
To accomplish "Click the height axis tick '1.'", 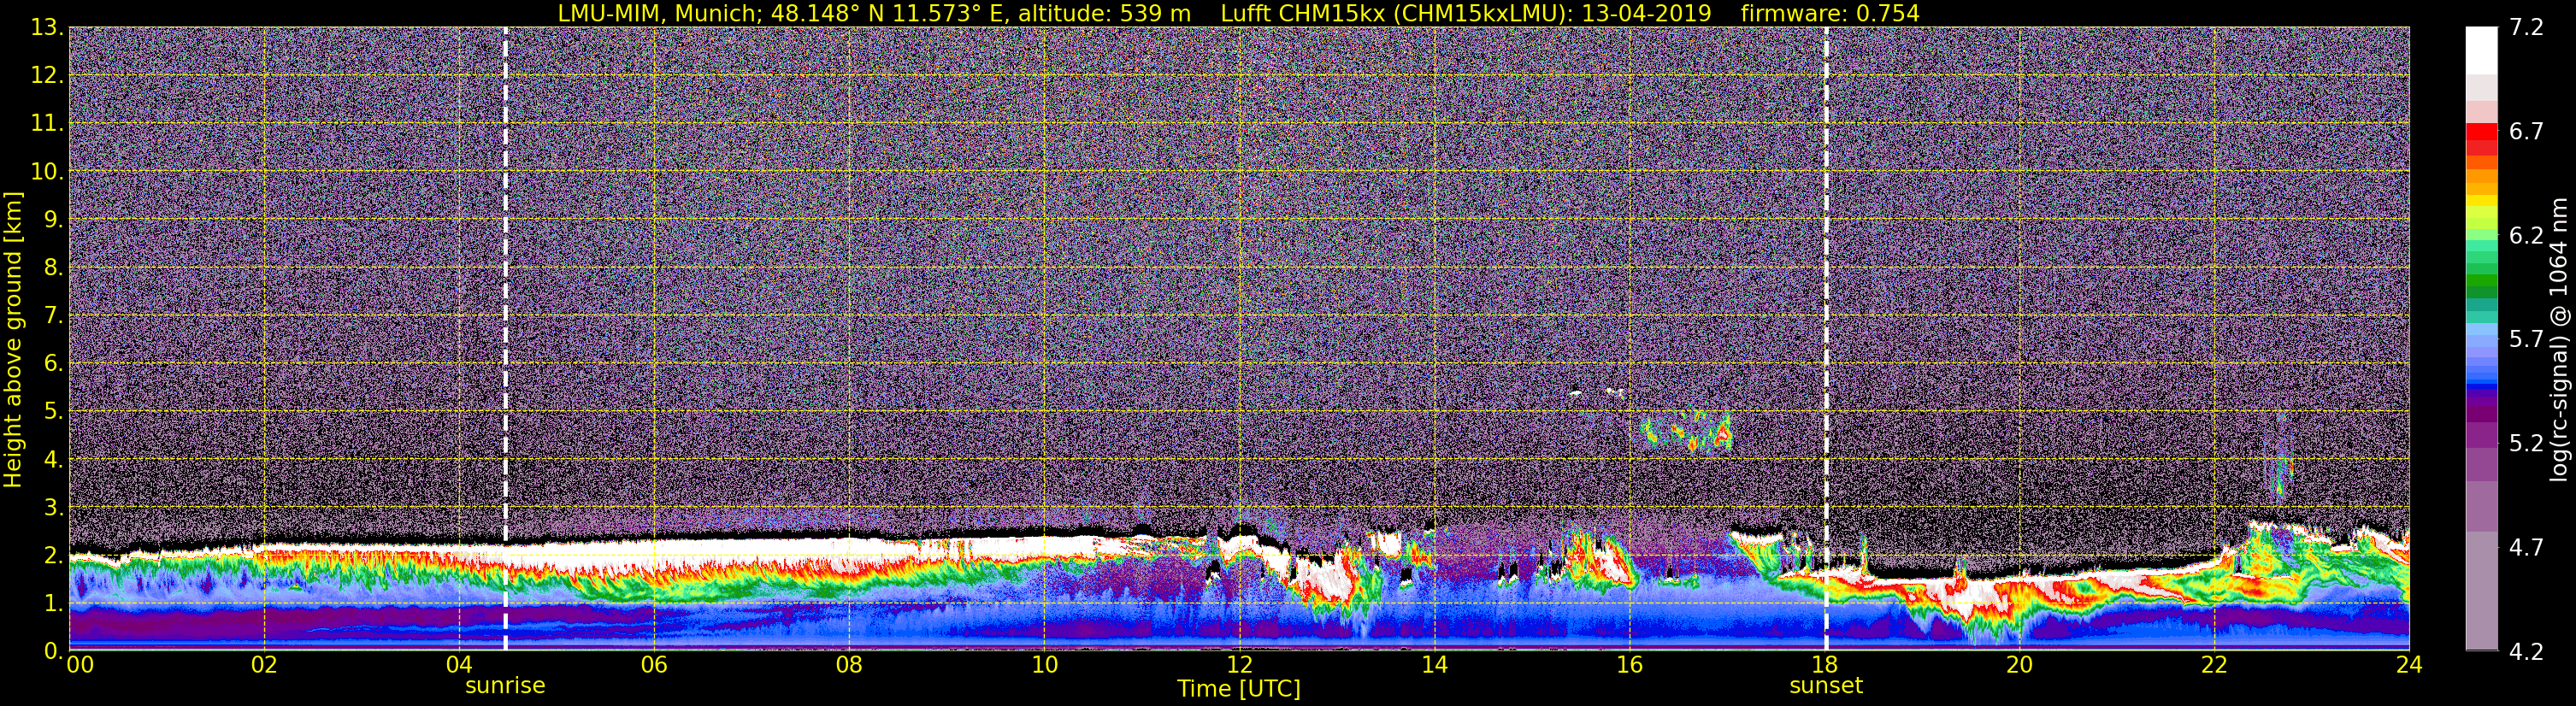I will [53, 603].
